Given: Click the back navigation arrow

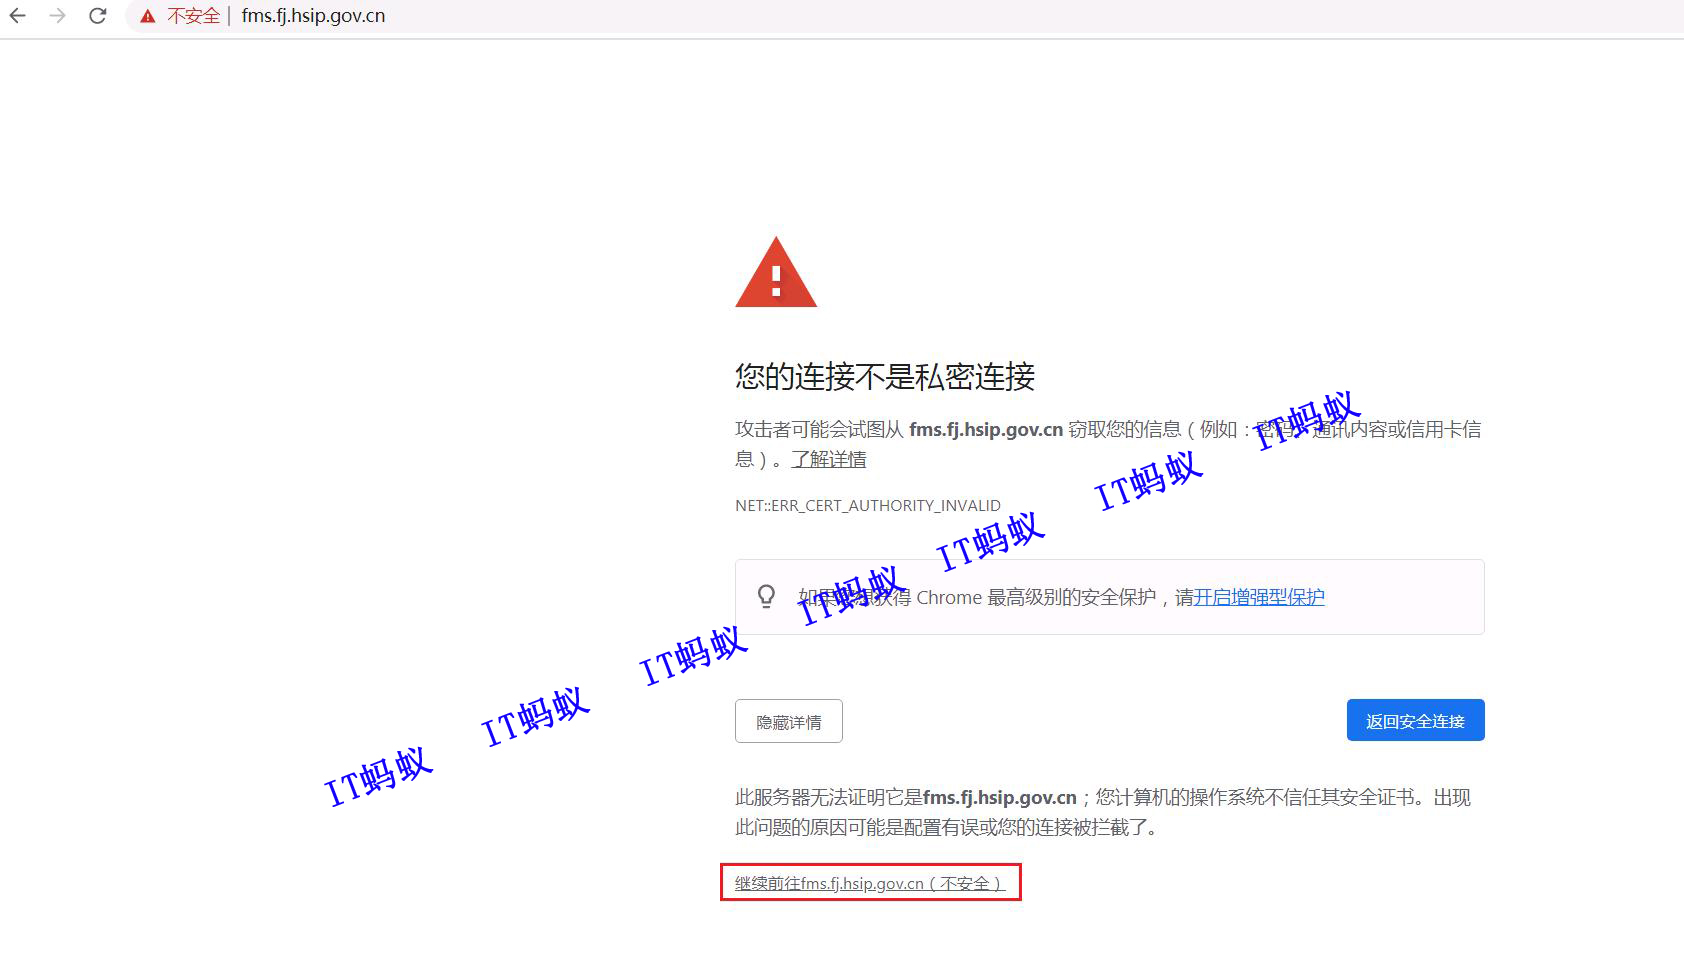Looking at the screenshot, I should [18, 16].
